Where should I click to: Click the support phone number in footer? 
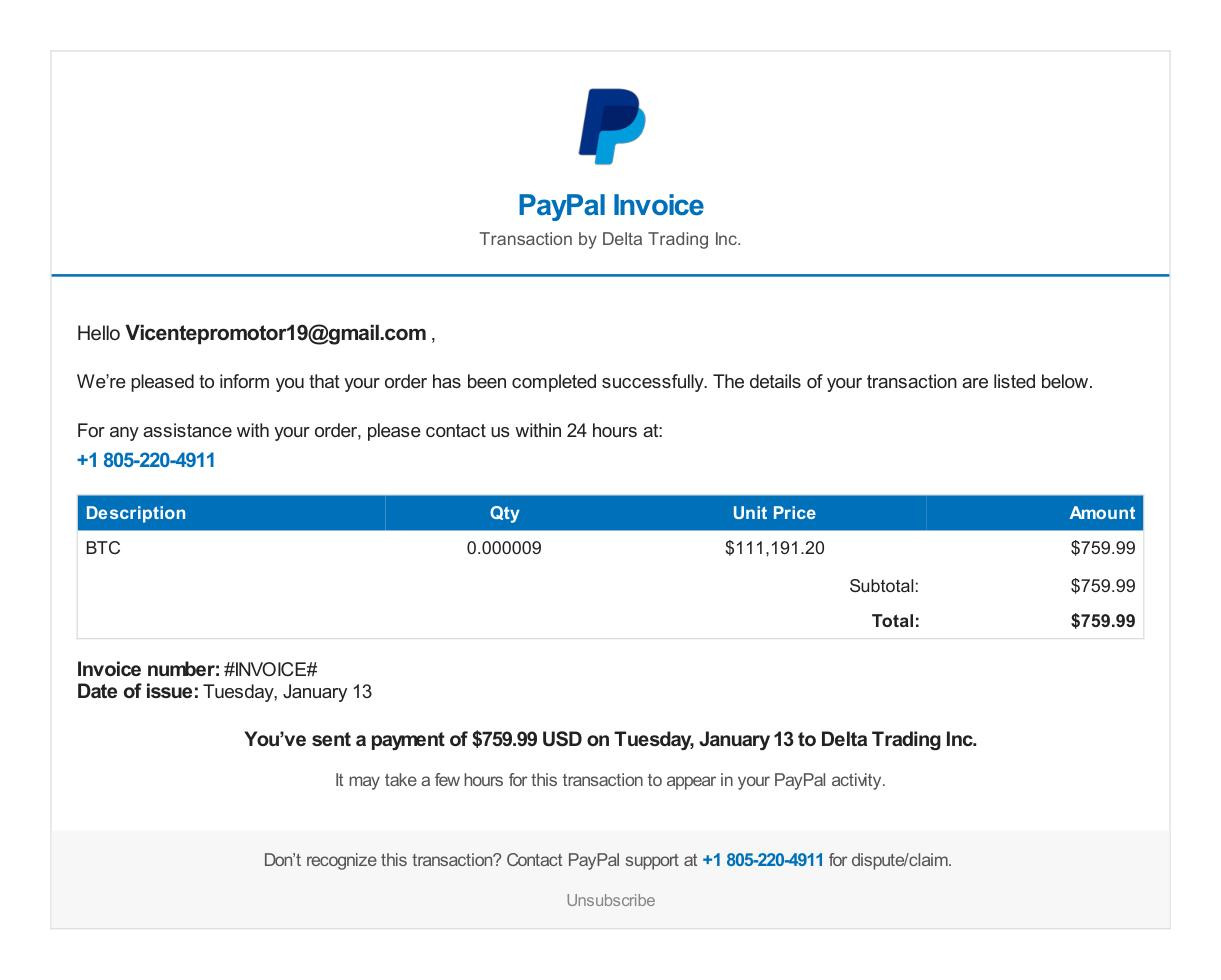click(x=763, y=860)
